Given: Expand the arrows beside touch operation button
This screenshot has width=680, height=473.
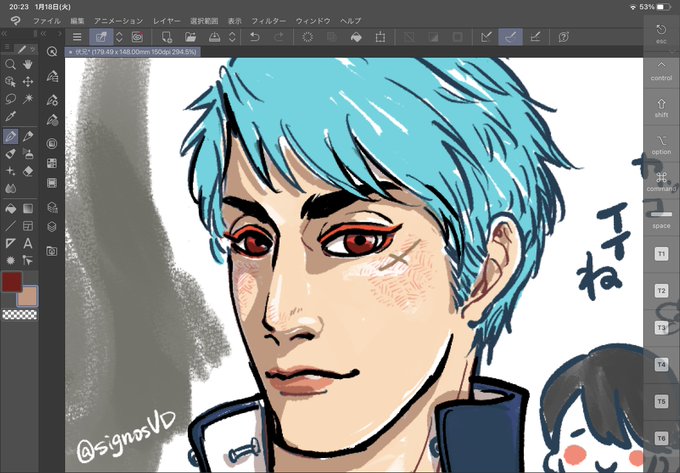Looking at the screenshot, I should point(119,37).
